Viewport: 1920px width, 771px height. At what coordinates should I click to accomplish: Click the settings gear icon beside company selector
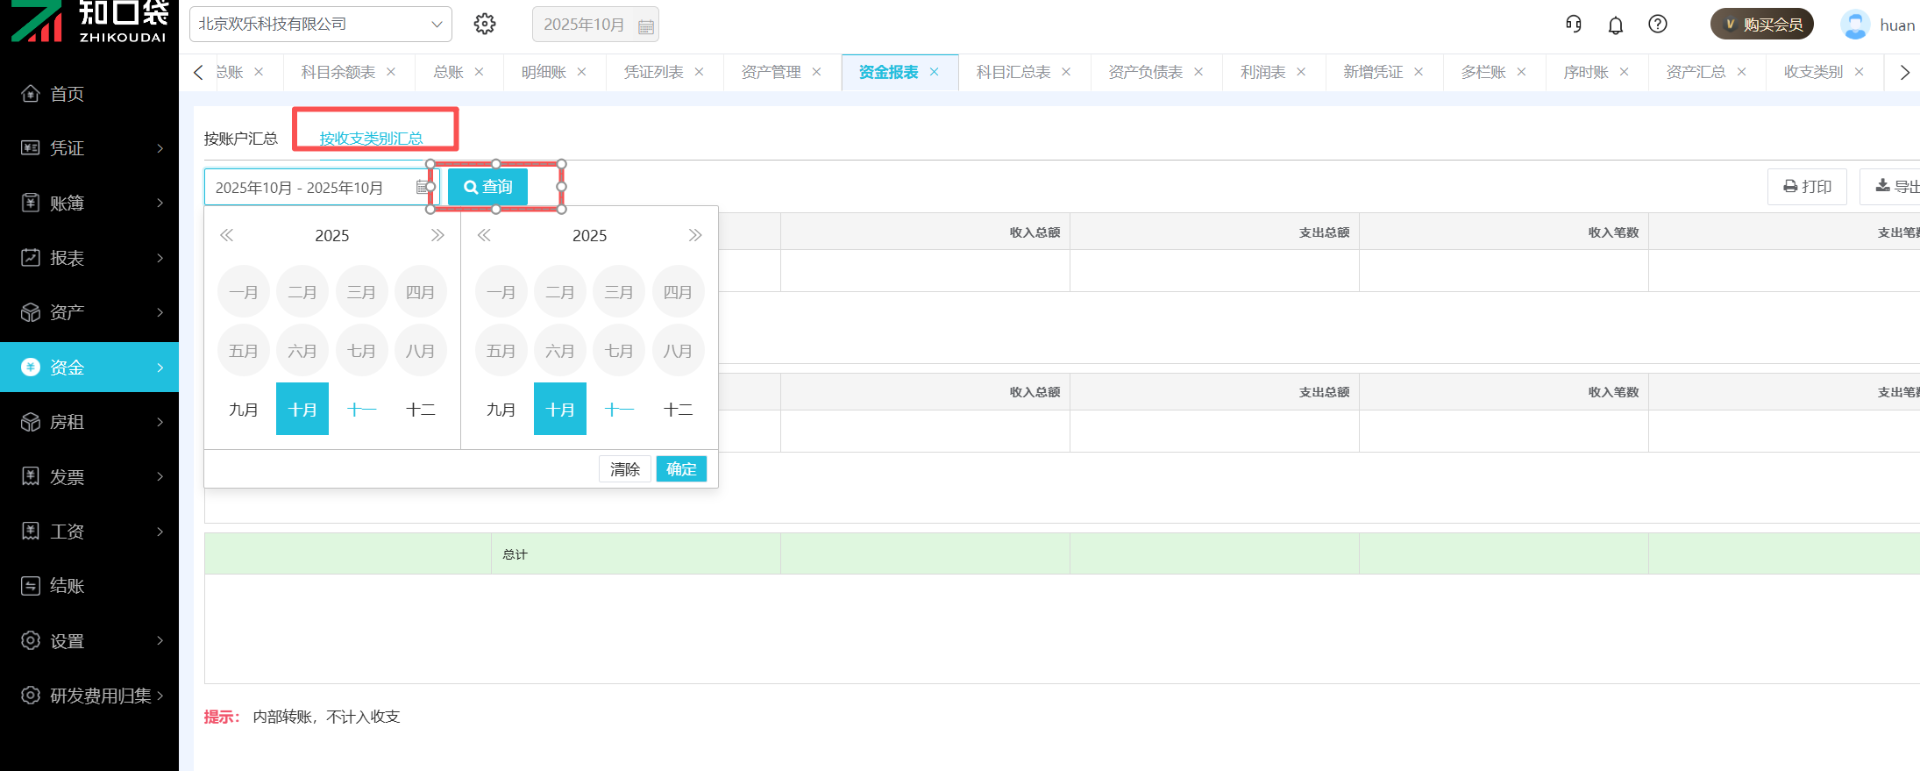485,24
